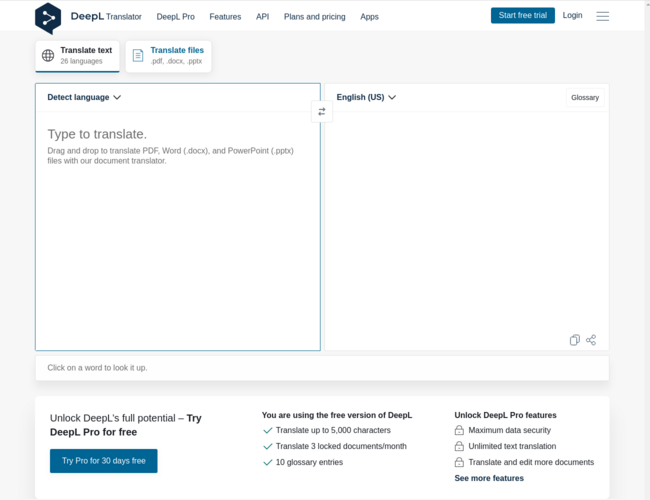Open the English (US) target language dropdown
Screen dimensions: 650x500
[x=366, y=97]
